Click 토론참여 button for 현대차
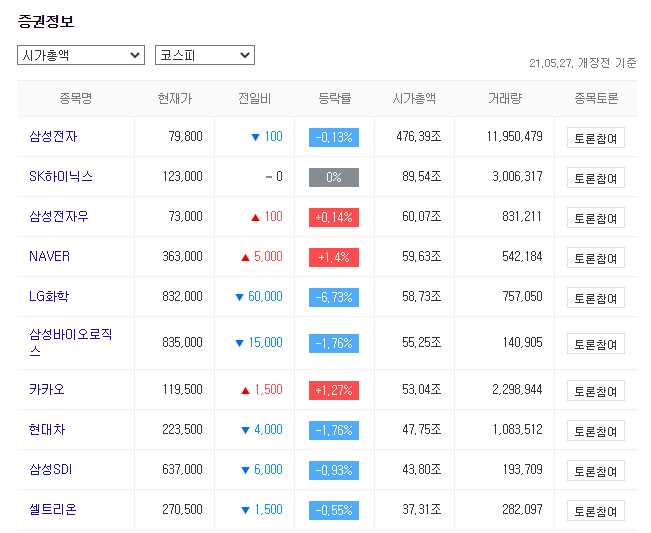Image resolution: width=651 pixels, height=533 pixels. point(596,430)
